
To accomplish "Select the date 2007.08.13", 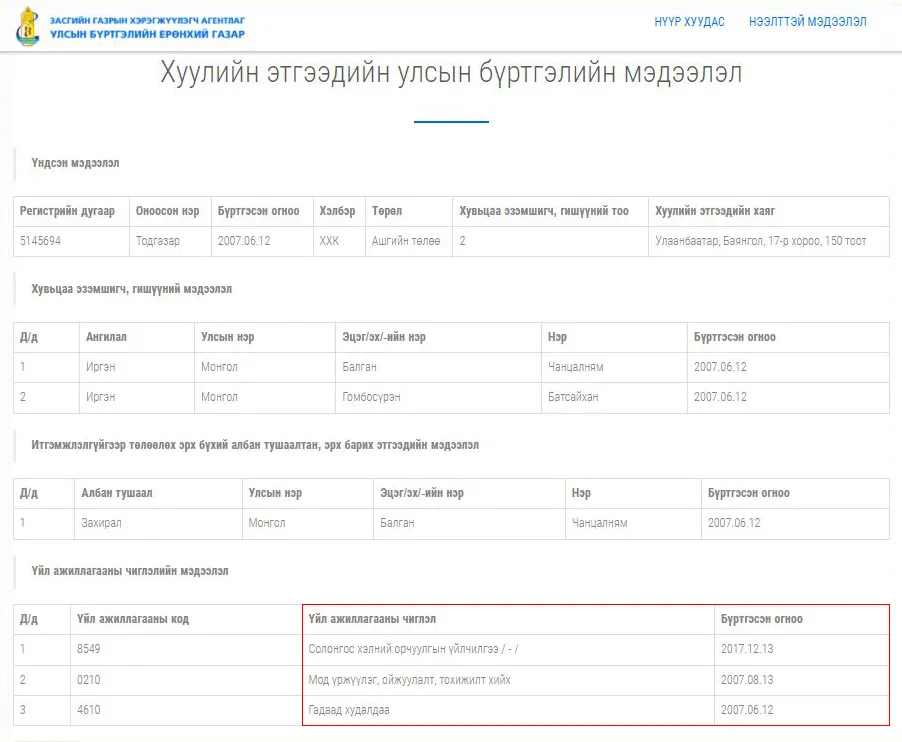I will (747, 680).
